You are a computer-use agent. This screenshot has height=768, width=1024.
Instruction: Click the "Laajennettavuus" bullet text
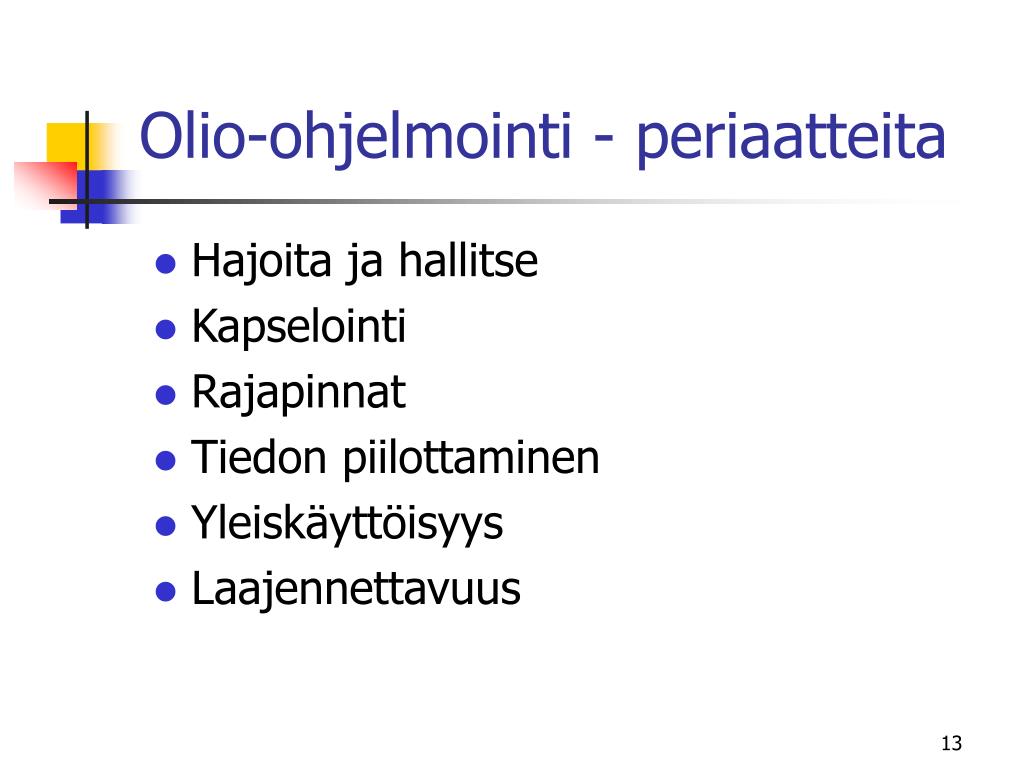pyautogui.click(x=356, y=590)
